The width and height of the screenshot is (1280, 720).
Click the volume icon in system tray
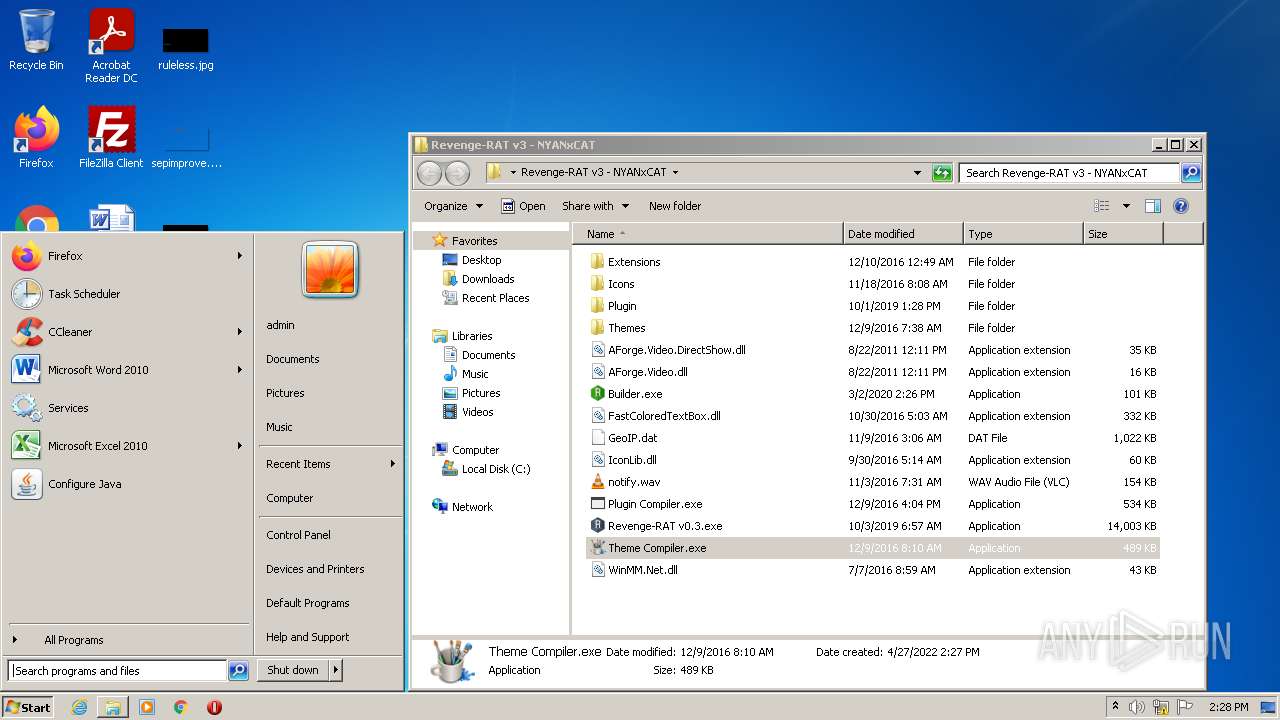pos(1136,707)
